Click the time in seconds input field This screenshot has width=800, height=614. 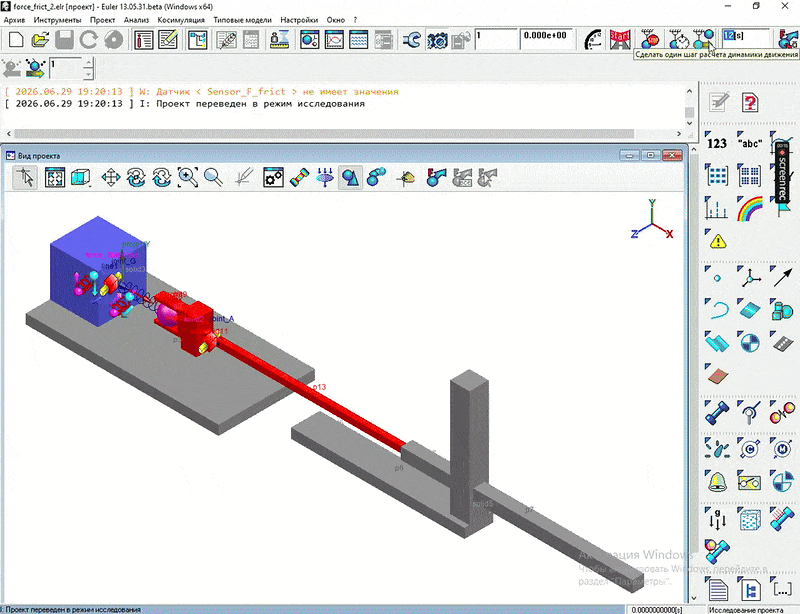[745, 39]
